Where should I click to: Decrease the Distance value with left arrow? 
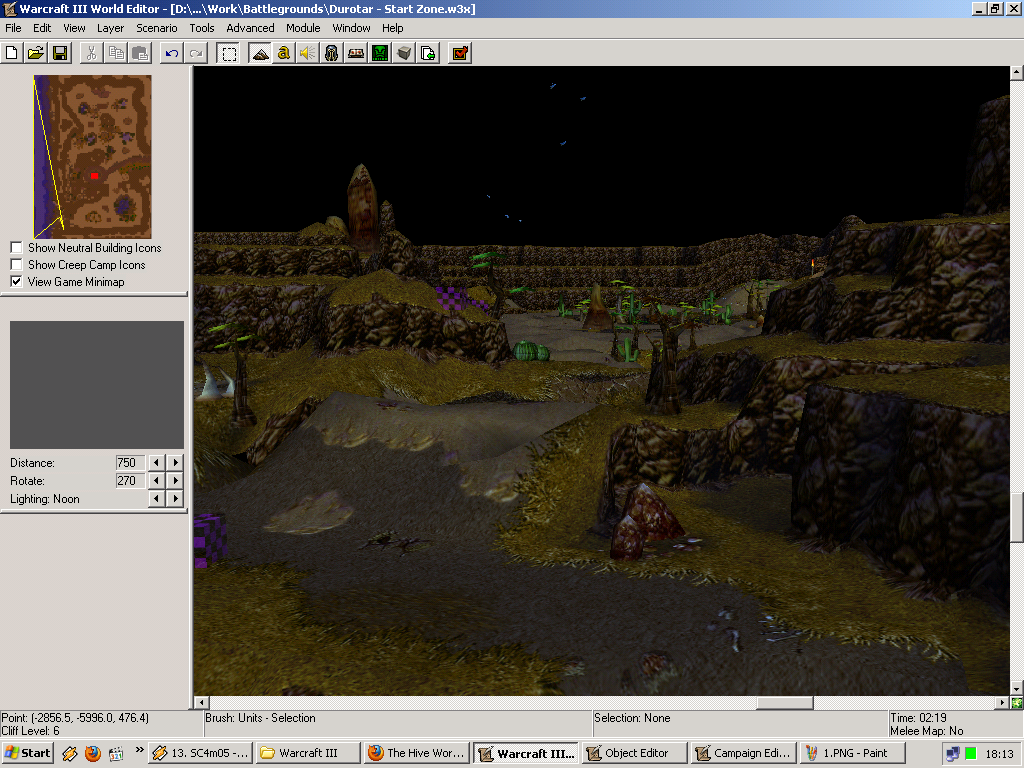click(156, 462)
